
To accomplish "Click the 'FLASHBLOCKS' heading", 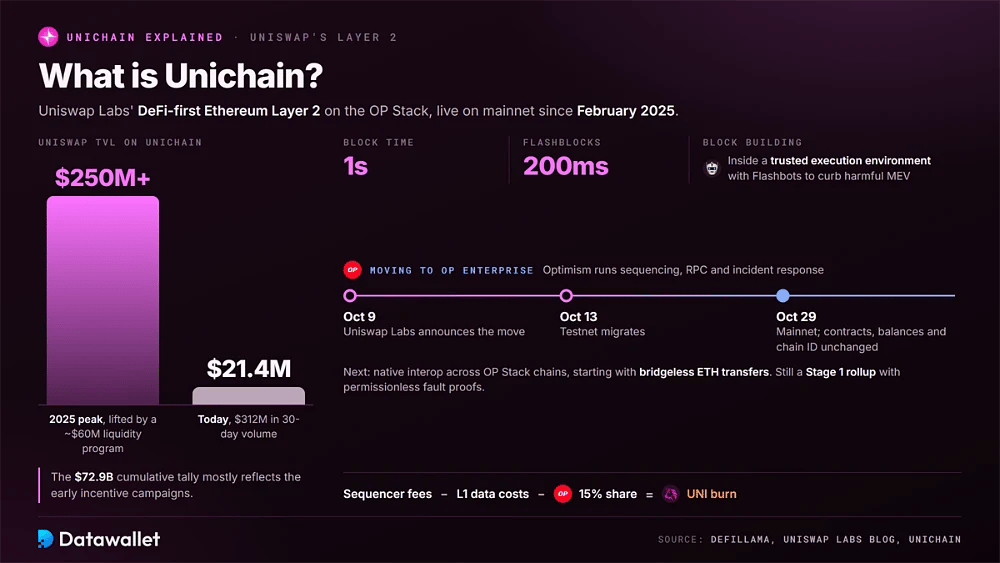I will point(562,142).
